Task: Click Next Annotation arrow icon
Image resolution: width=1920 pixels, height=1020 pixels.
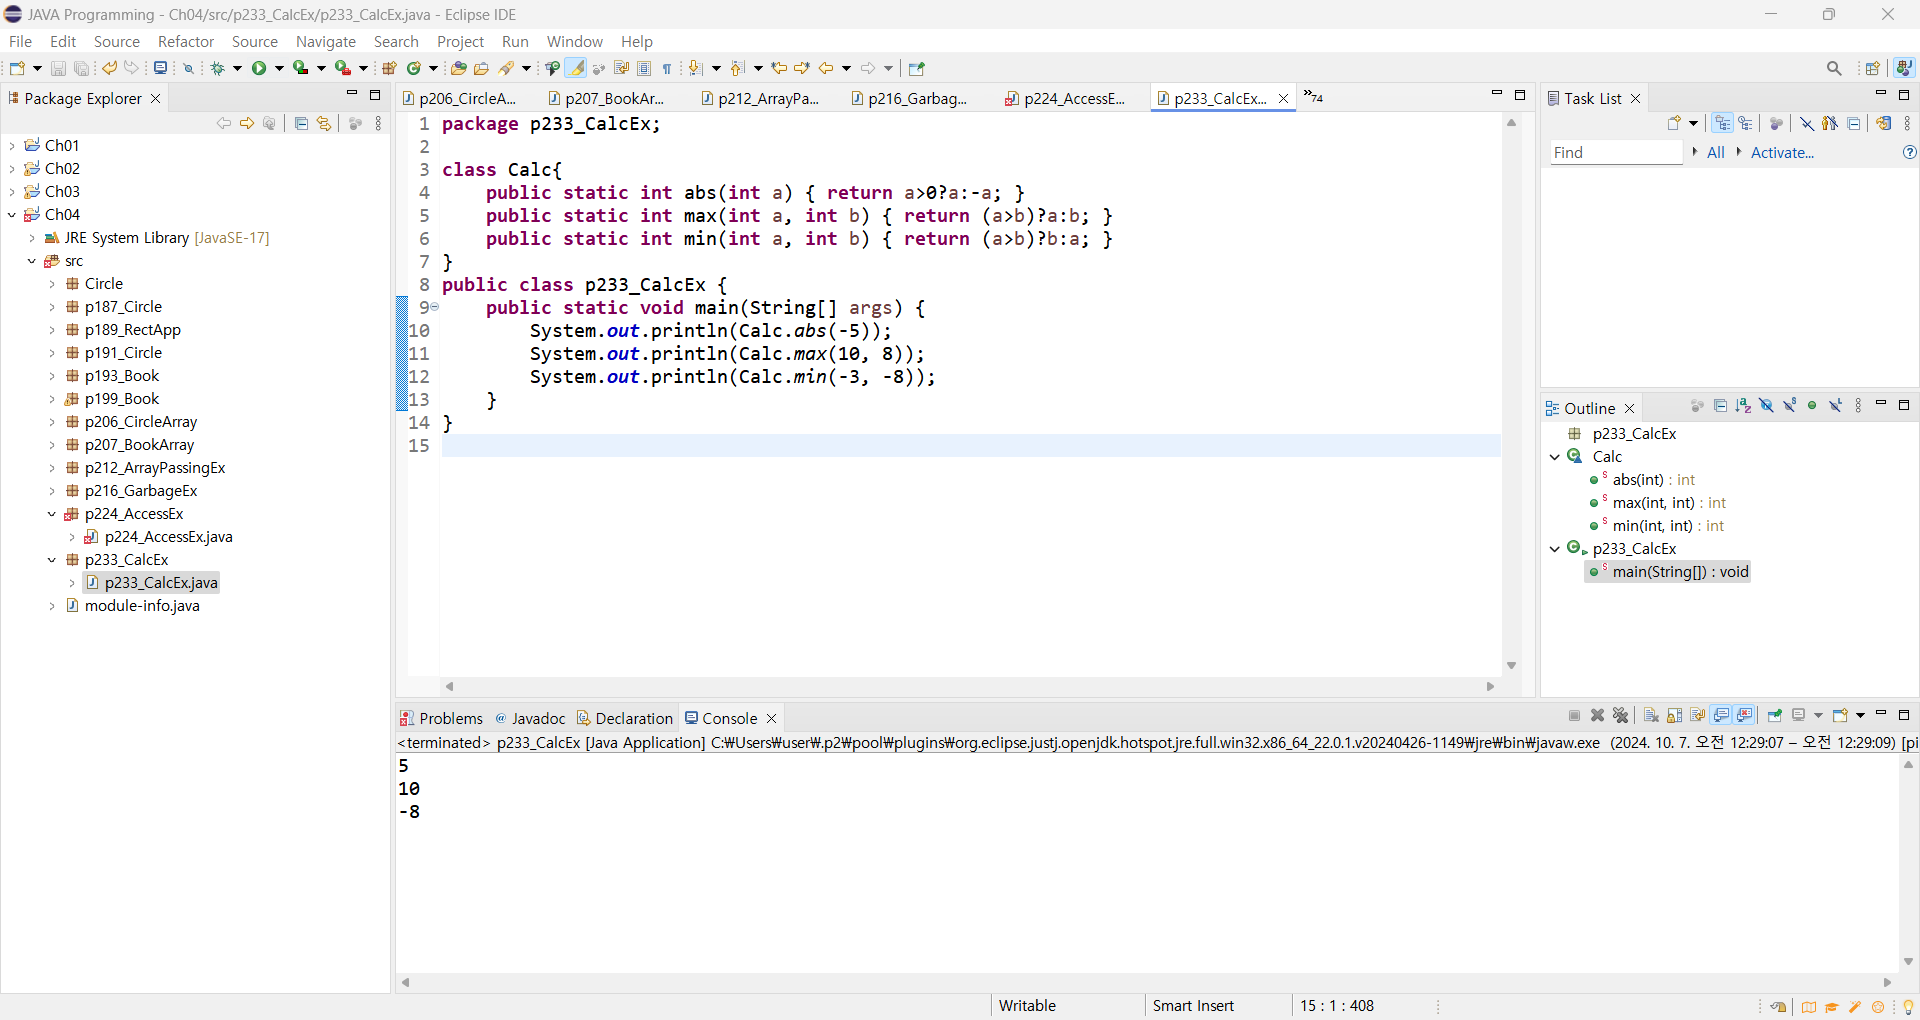Action: (697, 68)
